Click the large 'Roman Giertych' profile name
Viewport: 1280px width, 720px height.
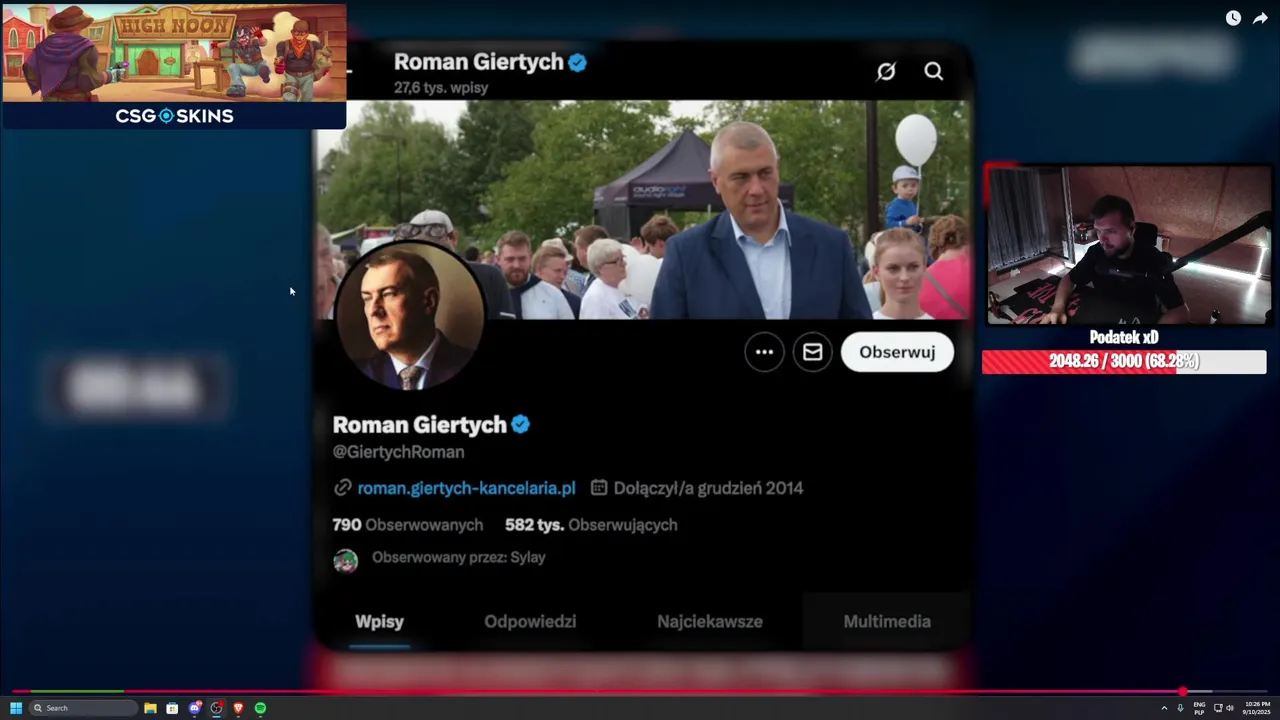(x=420, y=424)
